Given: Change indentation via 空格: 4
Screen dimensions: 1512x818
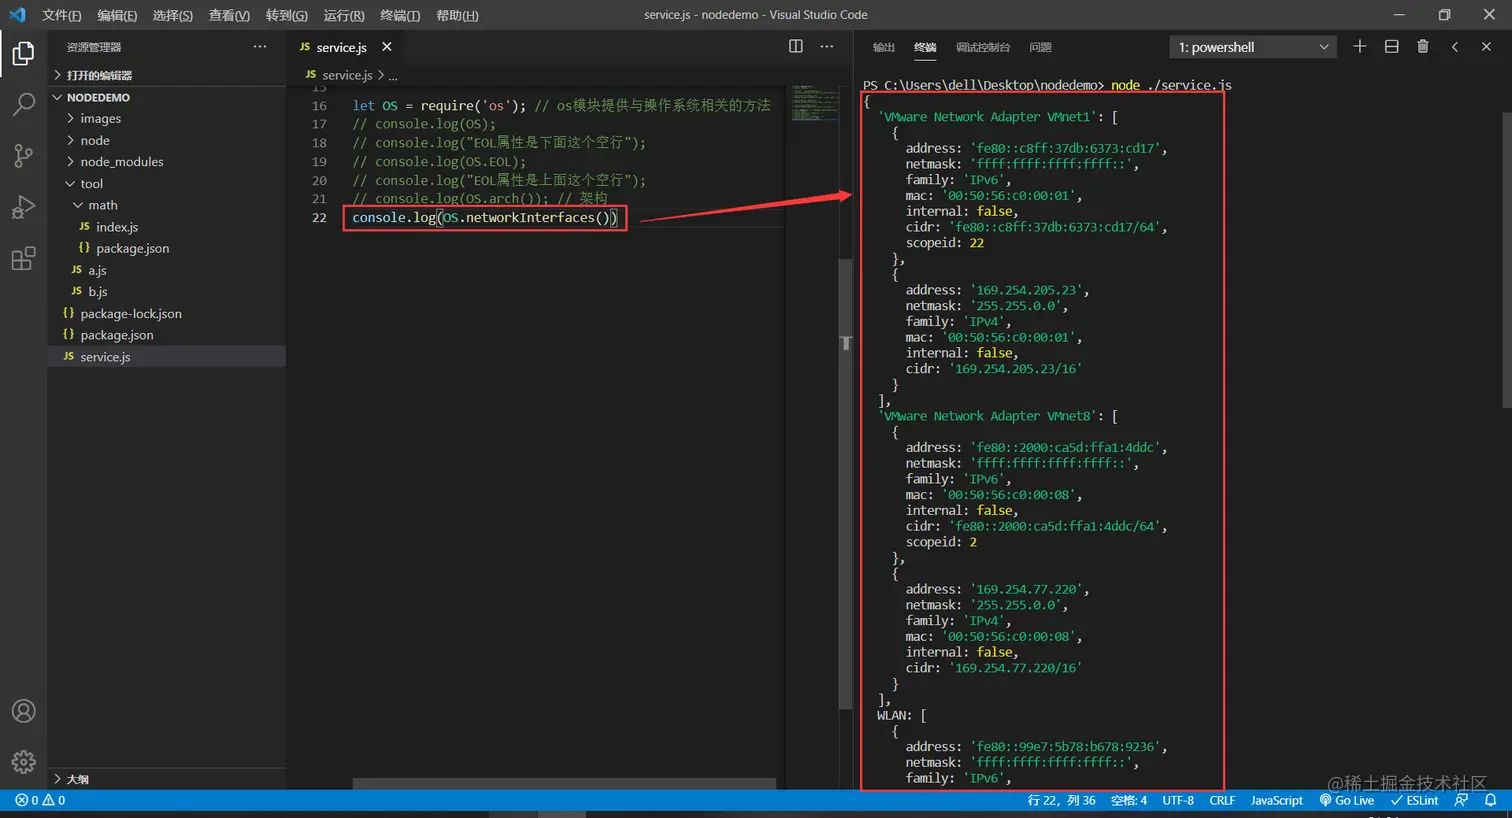Looking at the screenshot, I should pos(1129,800).
